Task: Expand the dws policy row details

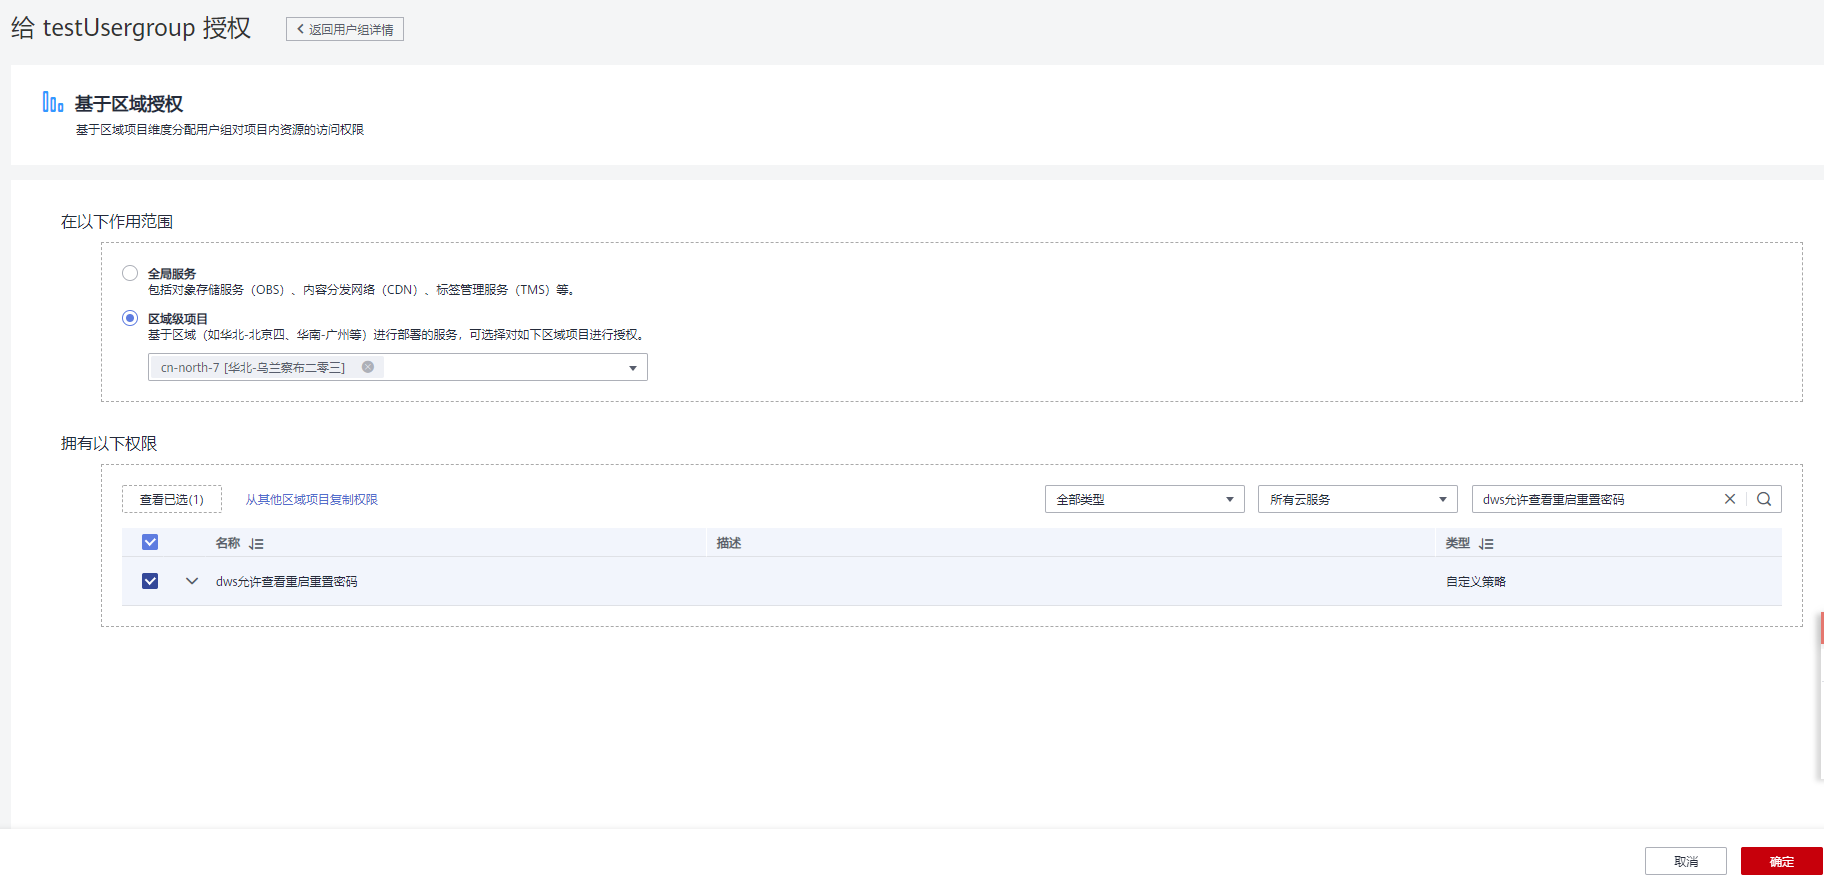Action: point(192,581)
